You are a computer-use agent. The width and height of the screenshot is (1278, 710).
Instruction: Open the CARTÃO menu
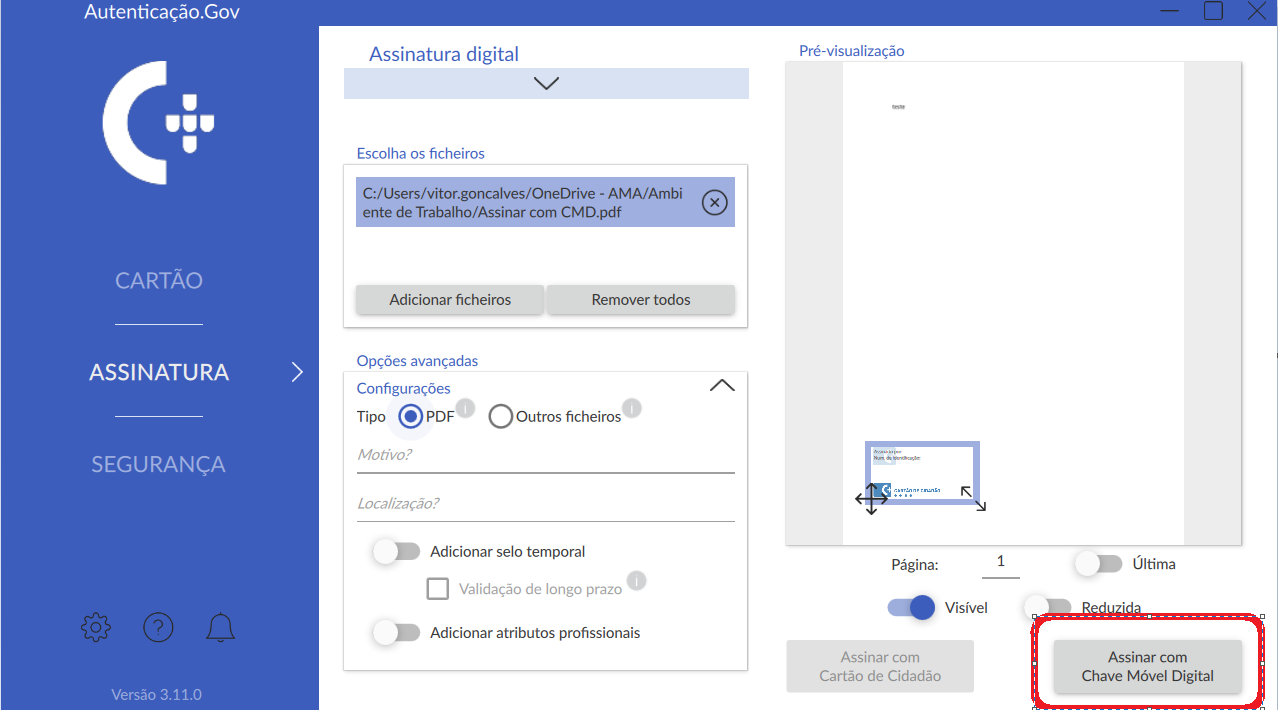point(159,280)
